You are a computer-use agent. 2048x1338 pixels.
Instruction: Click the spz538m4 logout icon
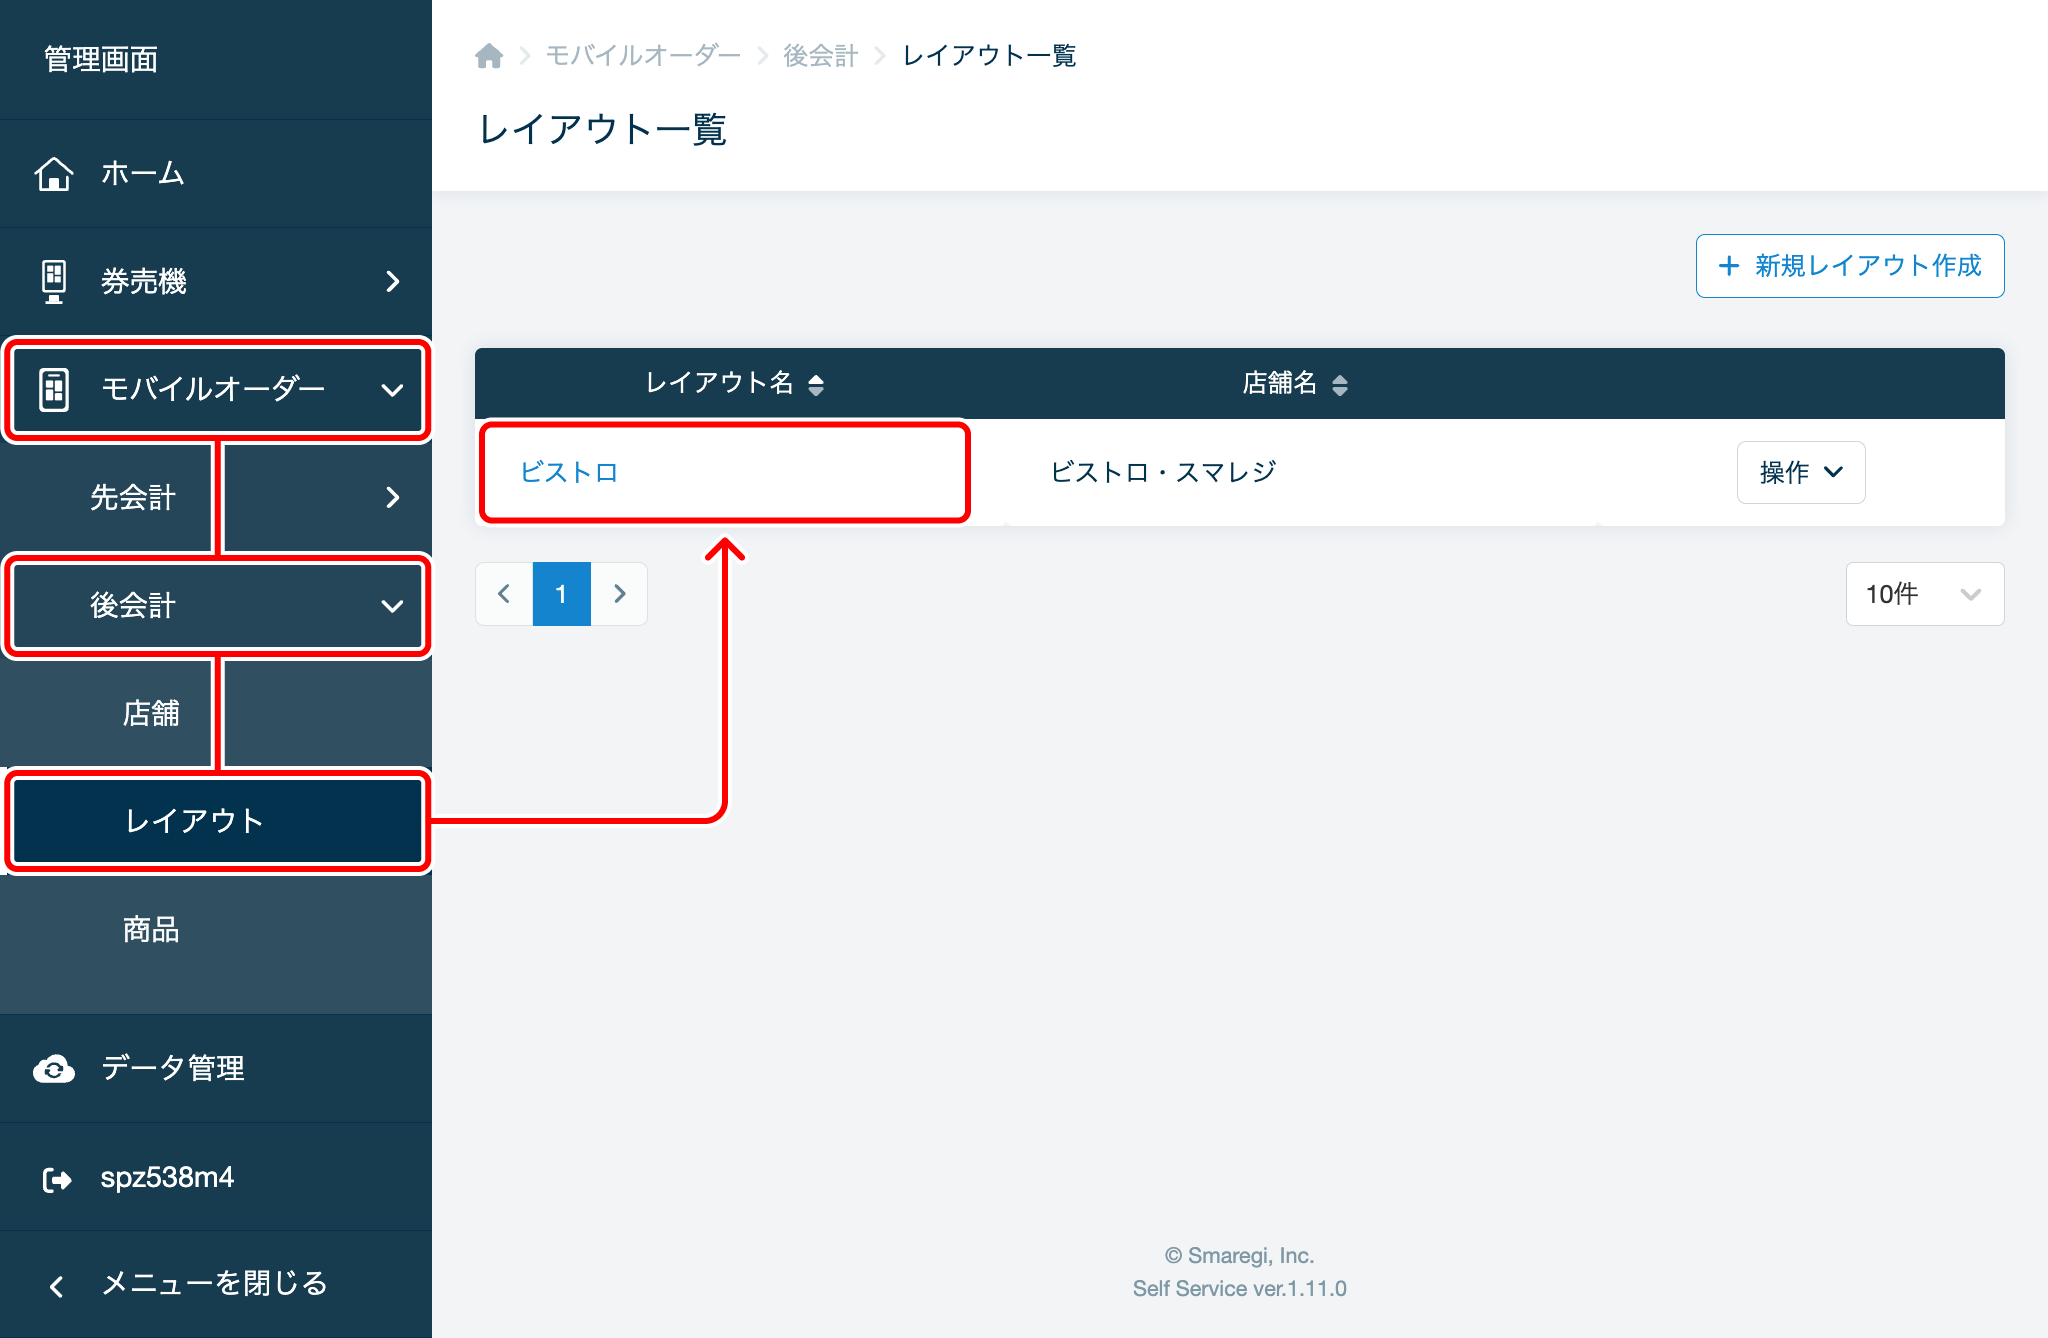point(55,1177)
